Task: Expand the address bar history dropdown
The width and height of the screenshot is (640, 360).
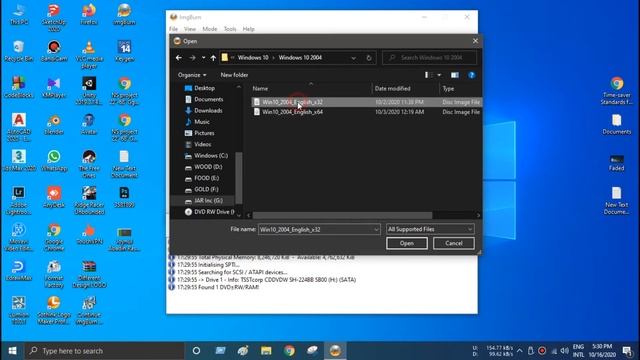Action: pyautogui.click(x=353, y=58)
